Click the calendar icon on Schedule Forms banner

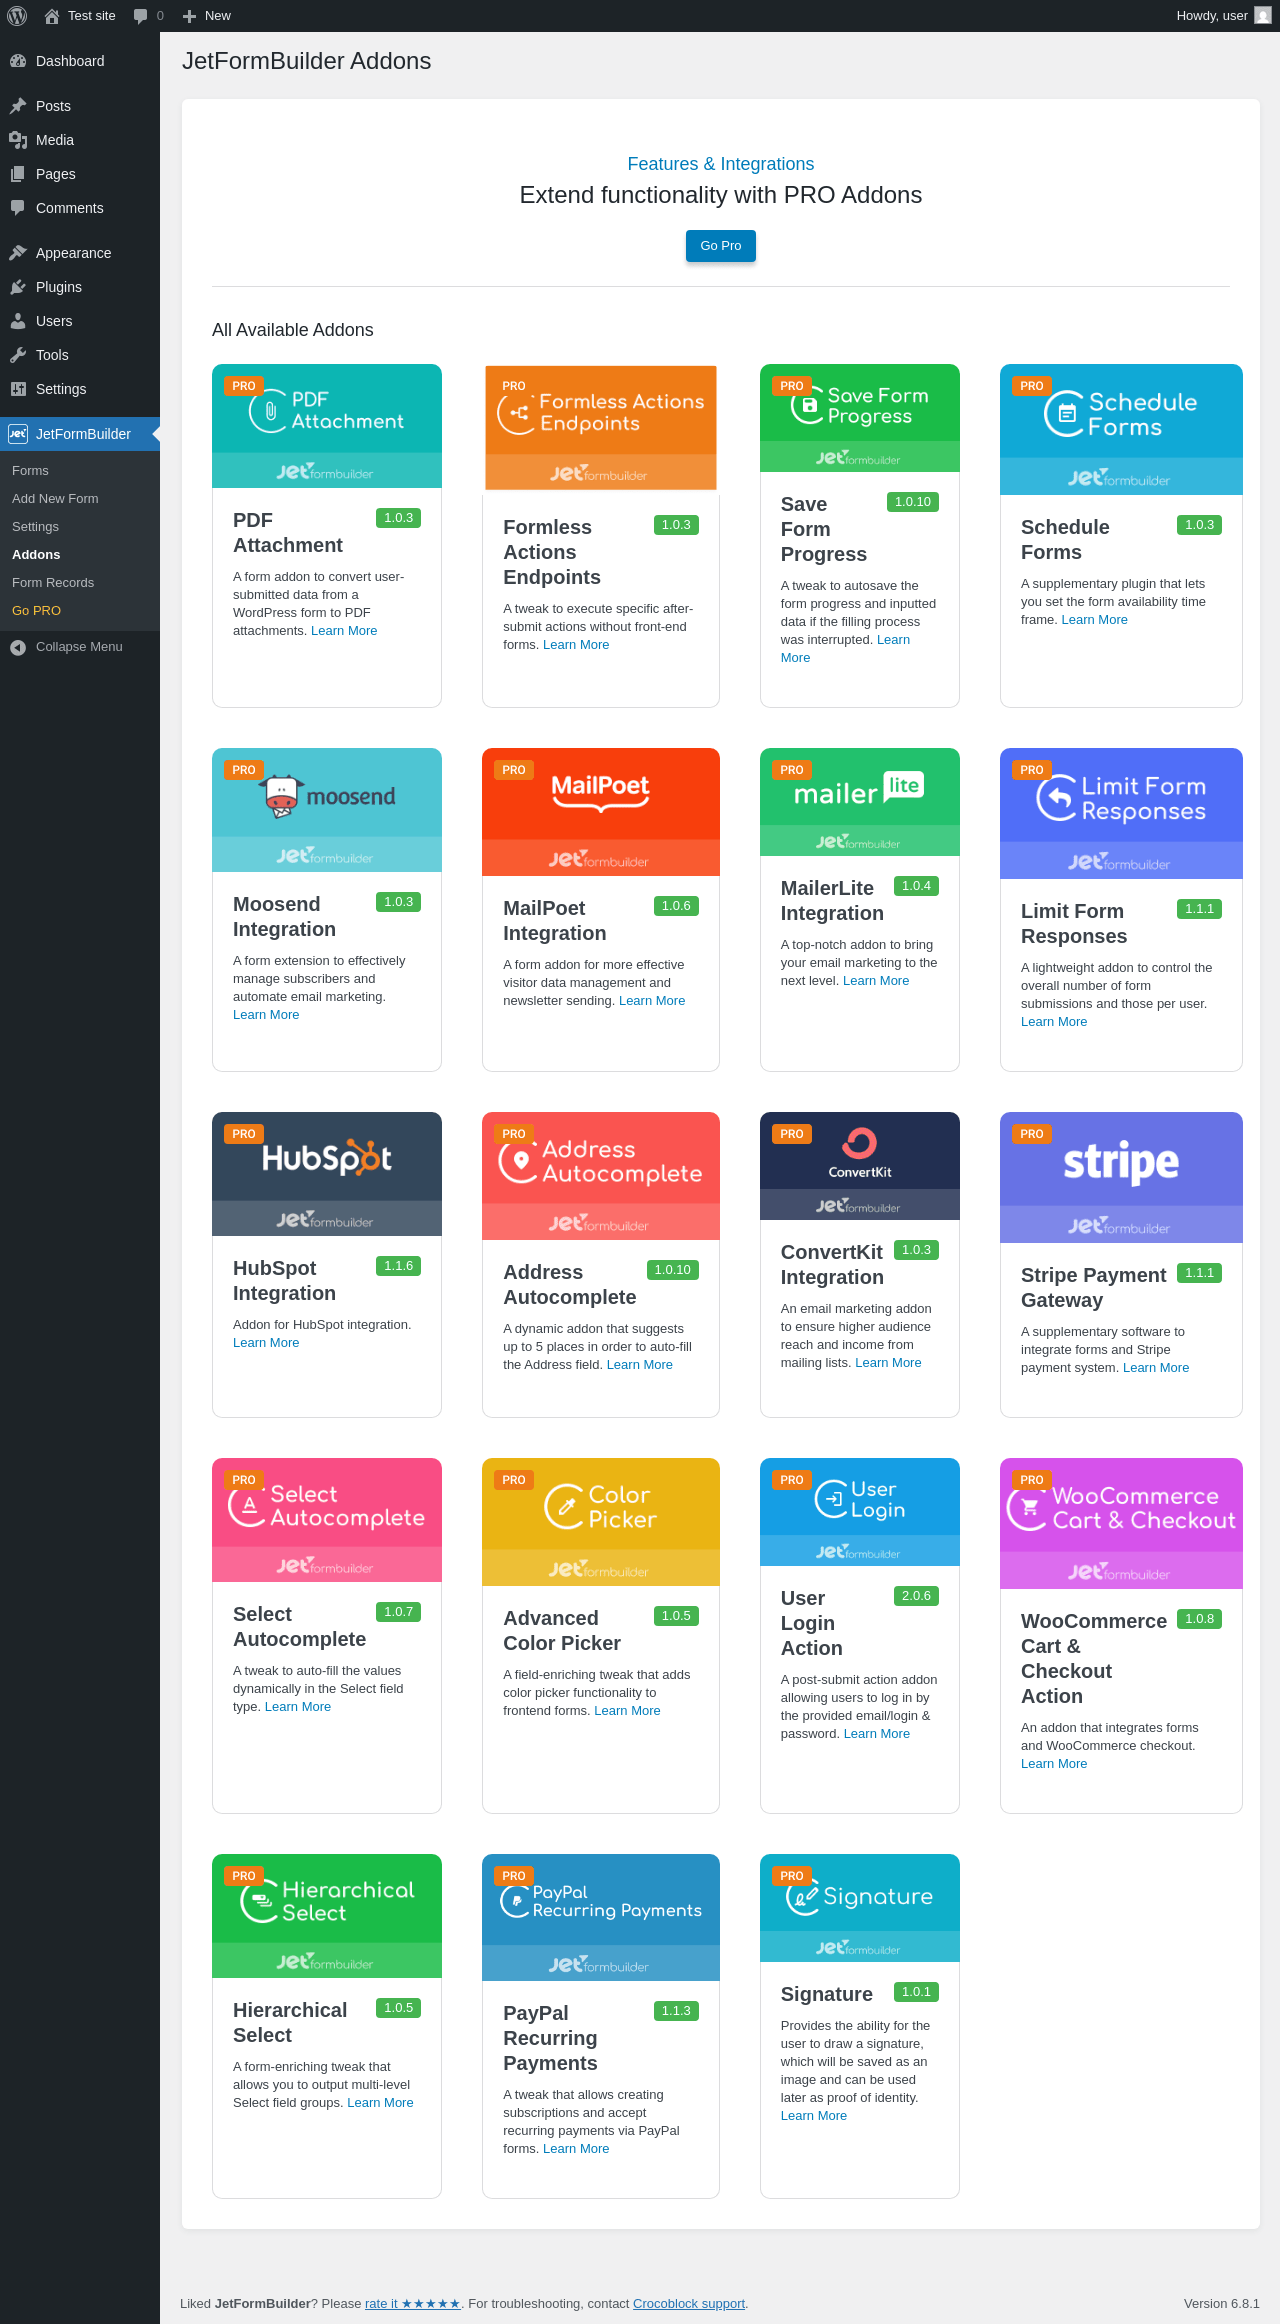tap(1066, 414)
